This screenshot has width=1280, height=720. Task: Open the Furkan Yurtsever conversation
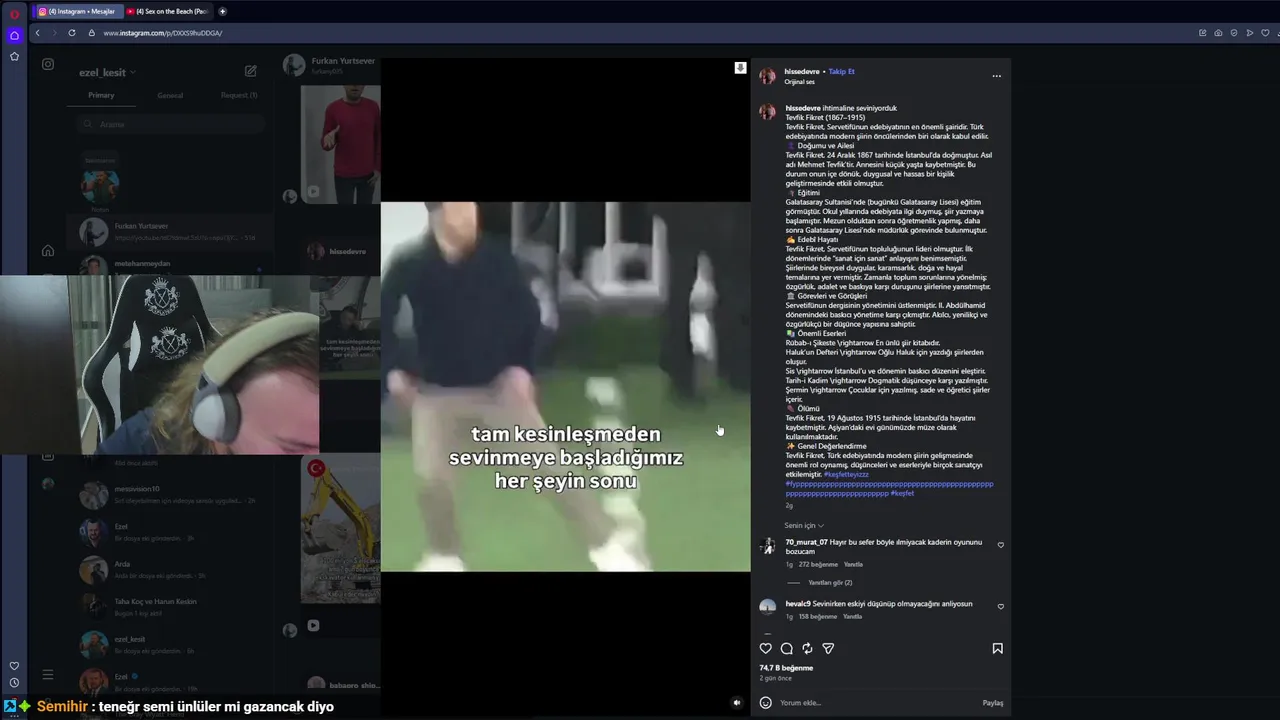(170, 232)
